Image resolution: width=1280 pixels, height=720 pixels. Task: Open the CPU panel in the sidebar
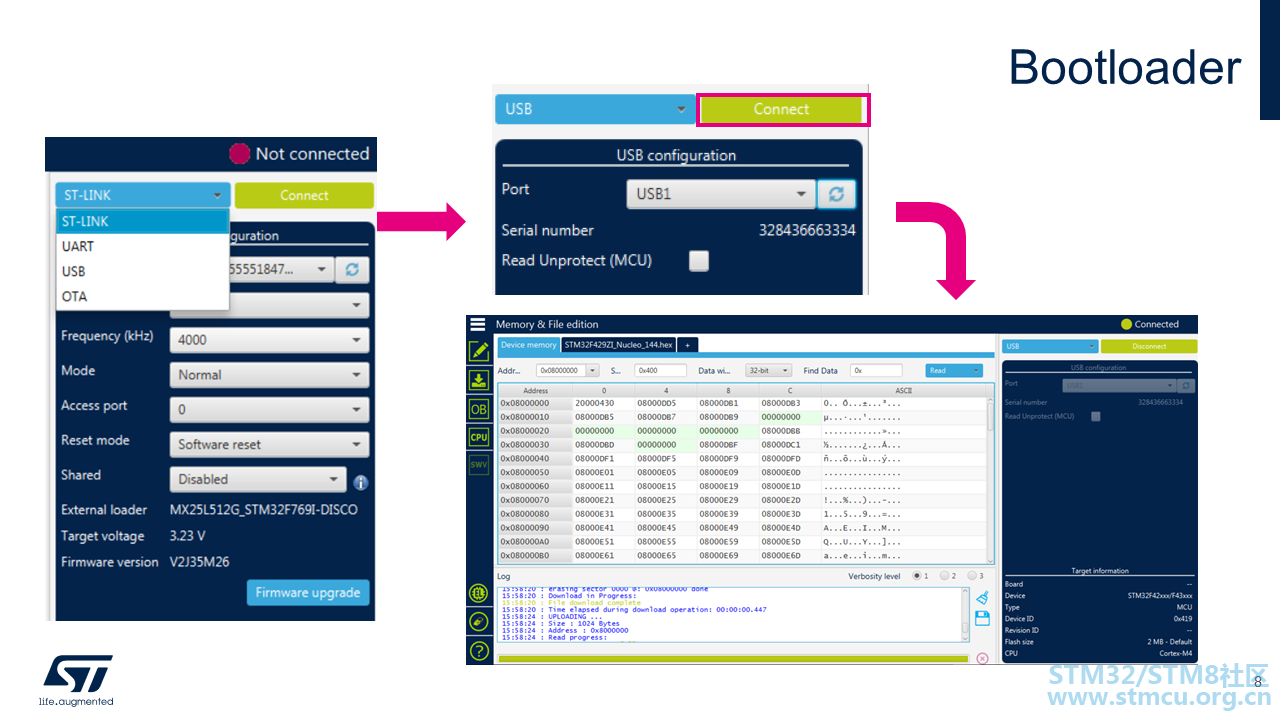[478, 437]
